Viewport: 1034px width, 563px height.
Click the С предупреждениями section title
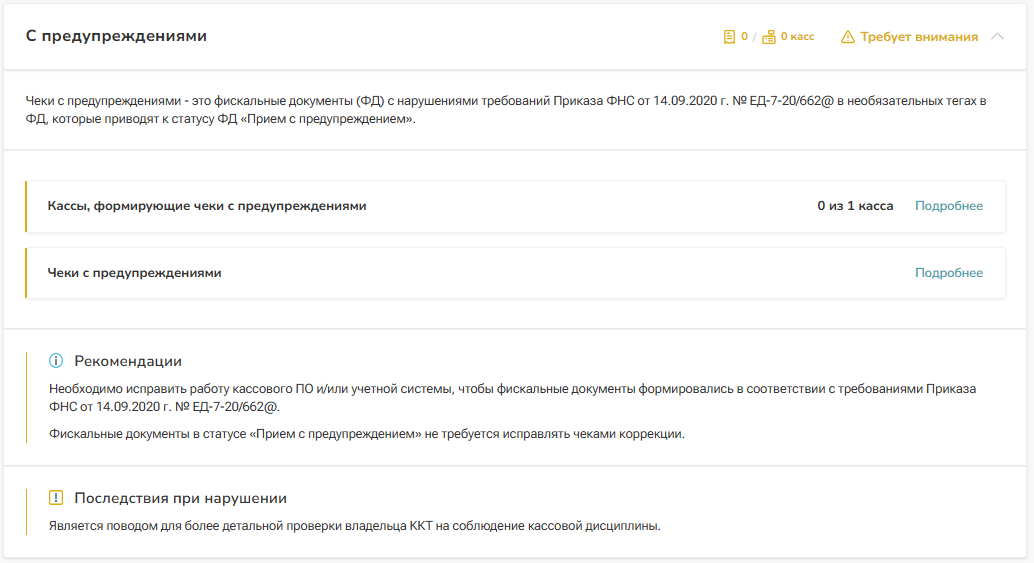tap(116, 36)
